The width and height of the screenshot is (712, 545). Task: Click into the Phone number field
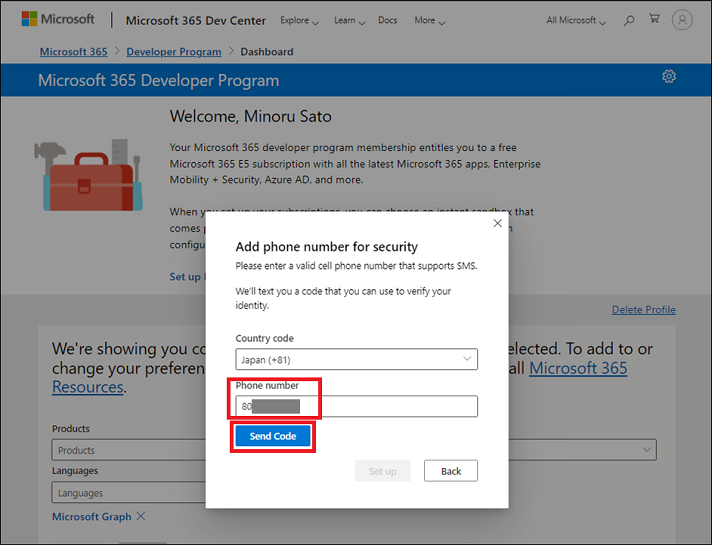coord(356,406)
